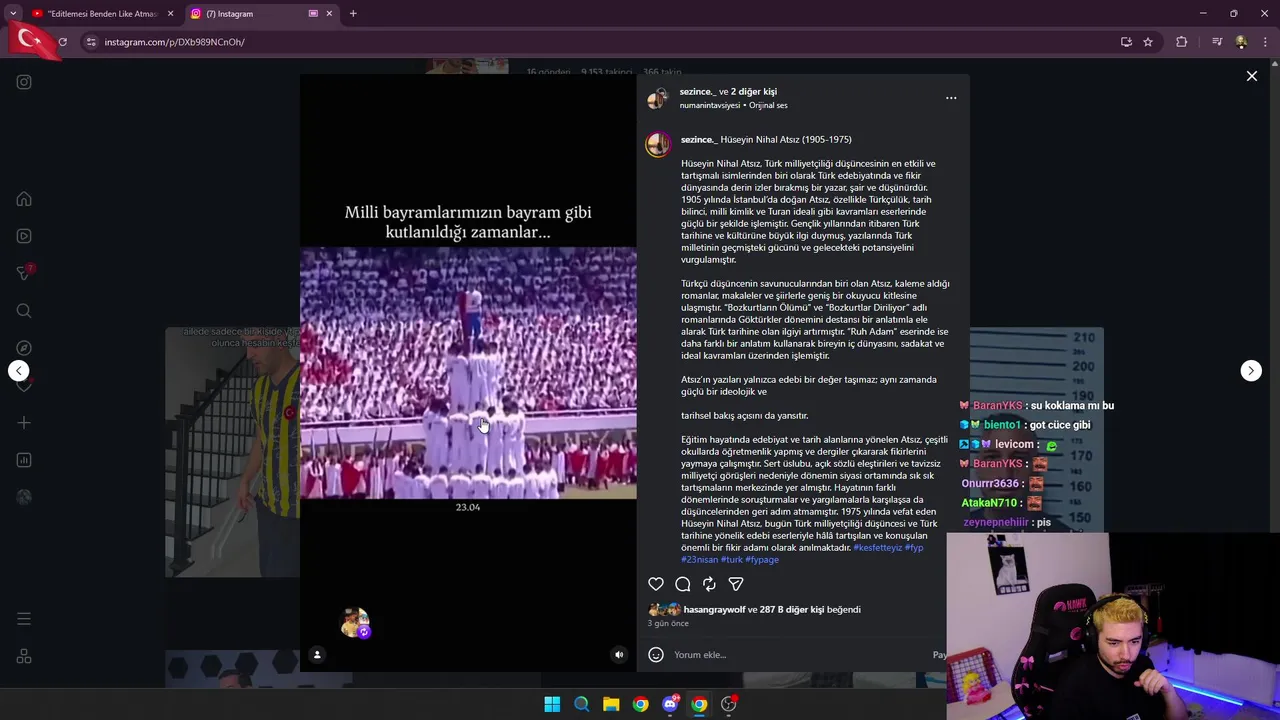Toggle video sound speaker icon
The width and height of the screenshot is (1280, 720).
click(x=619, y=655)
